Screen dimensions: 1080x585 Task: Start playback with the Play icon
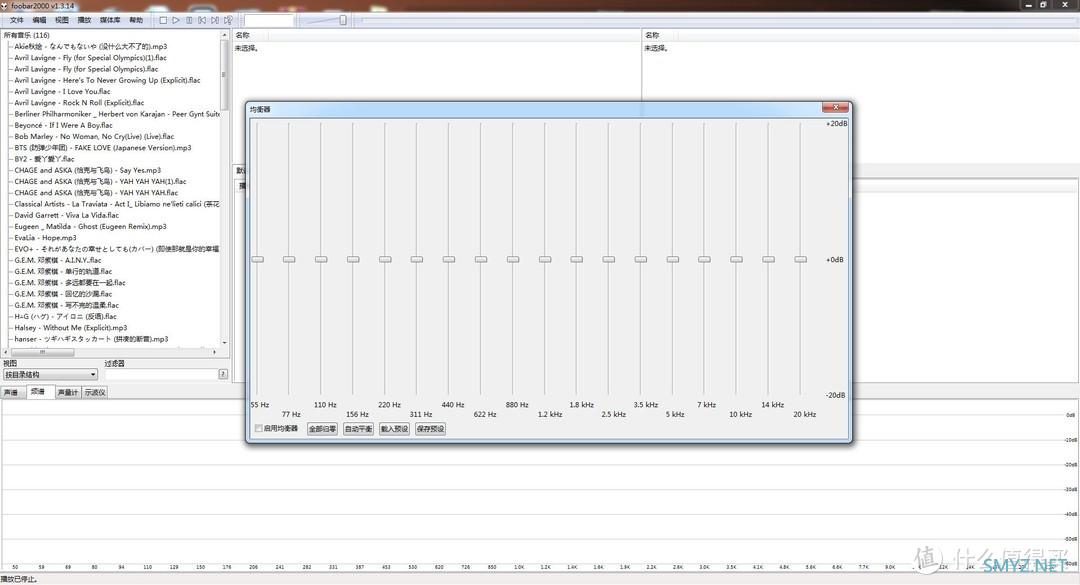[x=176, y=20]
